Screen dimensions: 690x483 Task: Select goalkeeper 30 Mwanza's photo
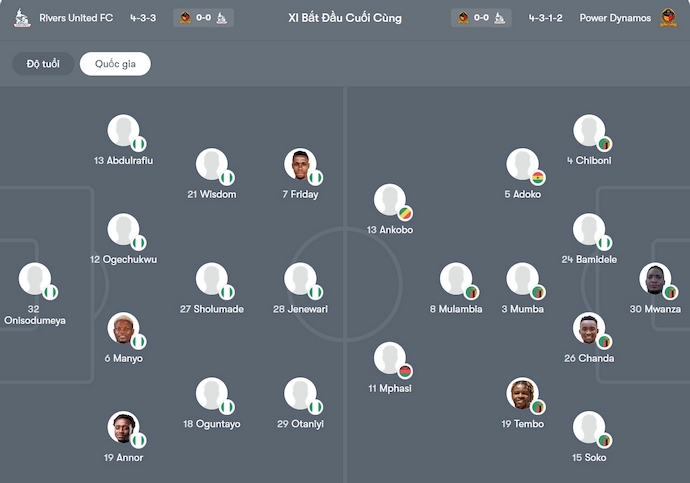(655, 280)
